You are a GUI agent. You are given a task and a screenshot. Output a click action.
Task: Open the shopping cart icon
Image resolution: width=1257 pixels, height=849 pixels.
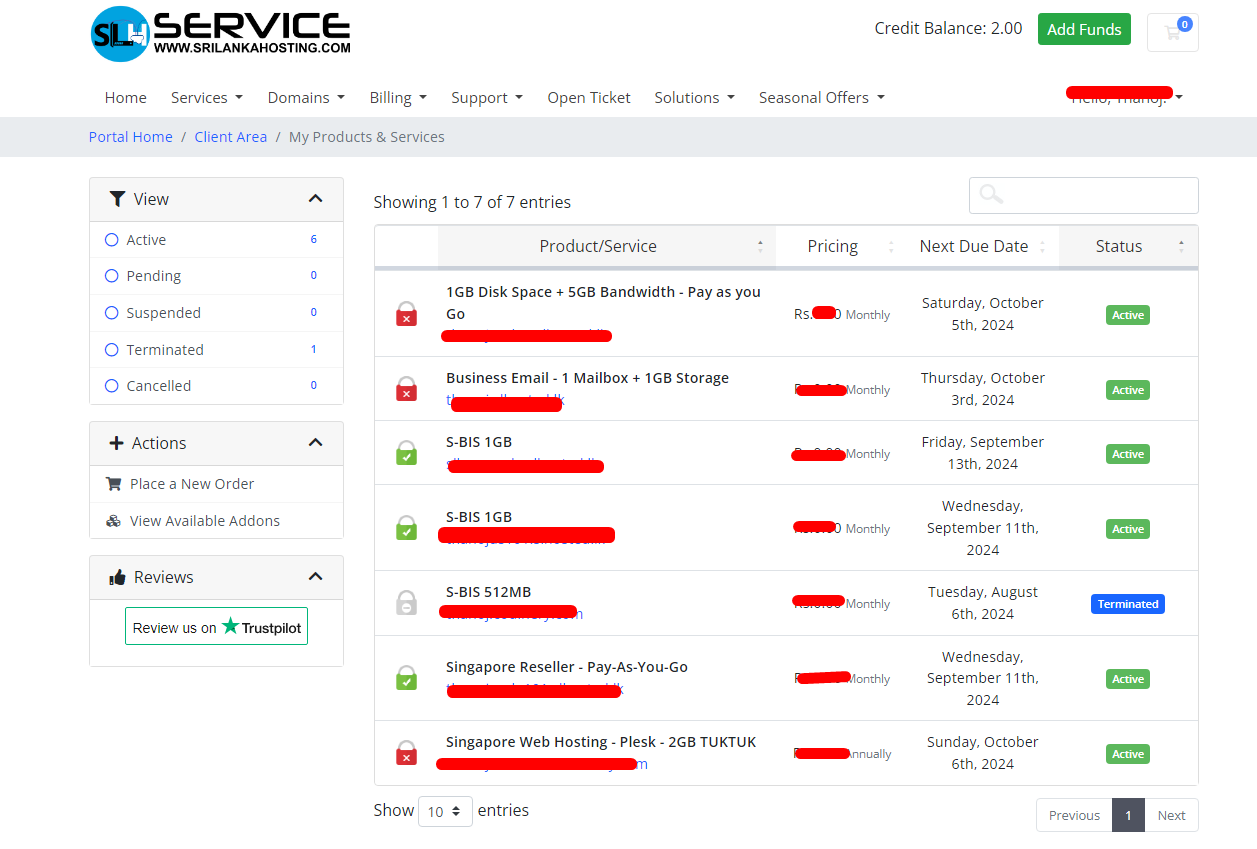tap(1171, 31)
